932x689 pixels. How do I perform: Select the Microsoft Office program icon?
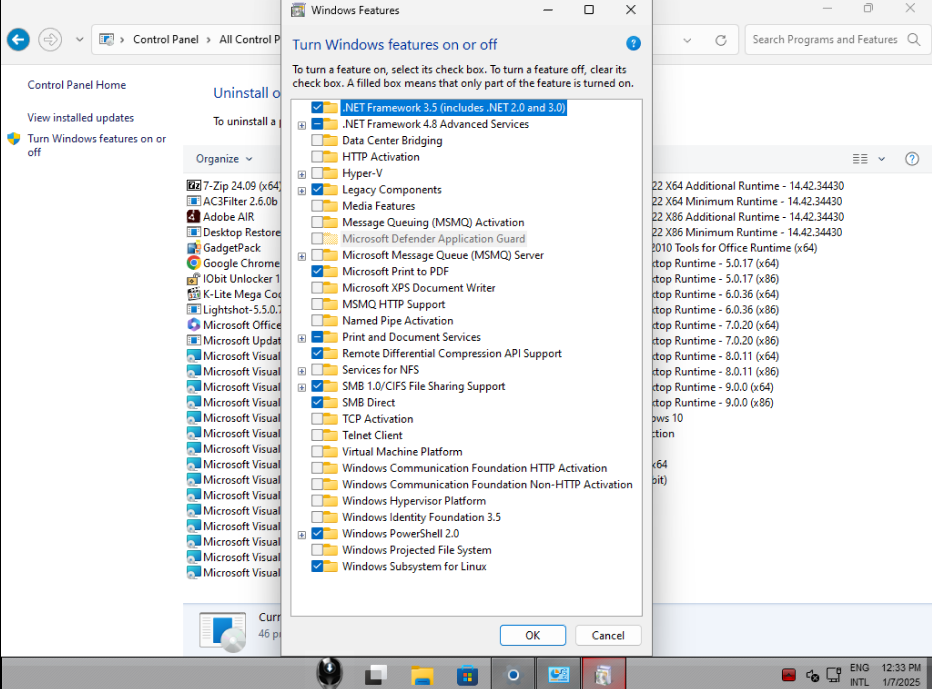tap(194, 325)
